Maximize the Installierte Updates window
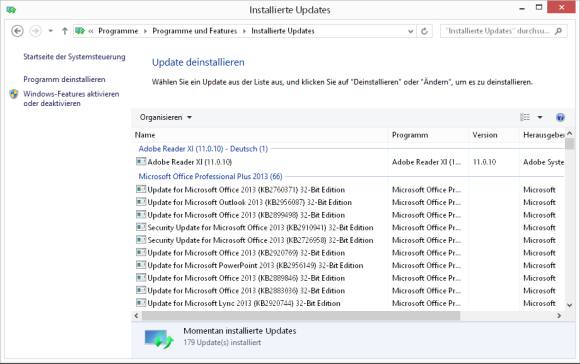 pos(539,7)
